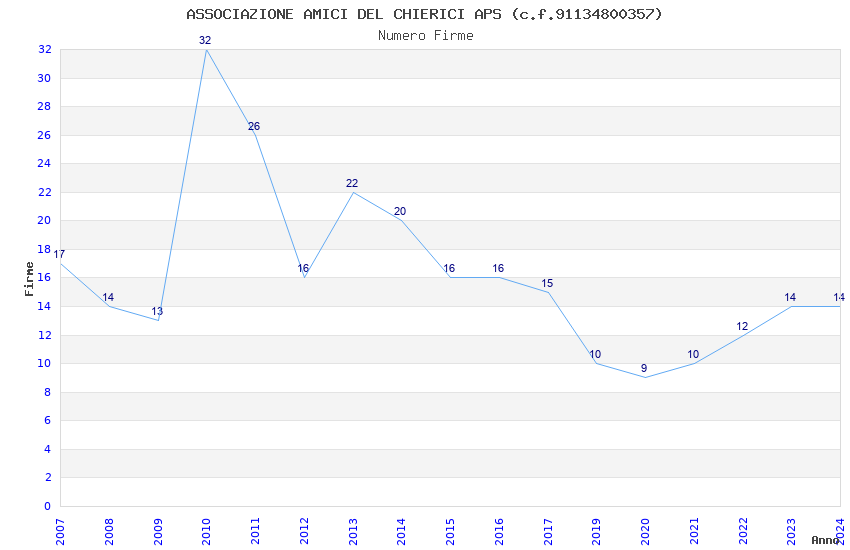The width and height of the screenshot is (850, 550).
Task: Click the y-axis value 20
Action: [x=44, y=220]
